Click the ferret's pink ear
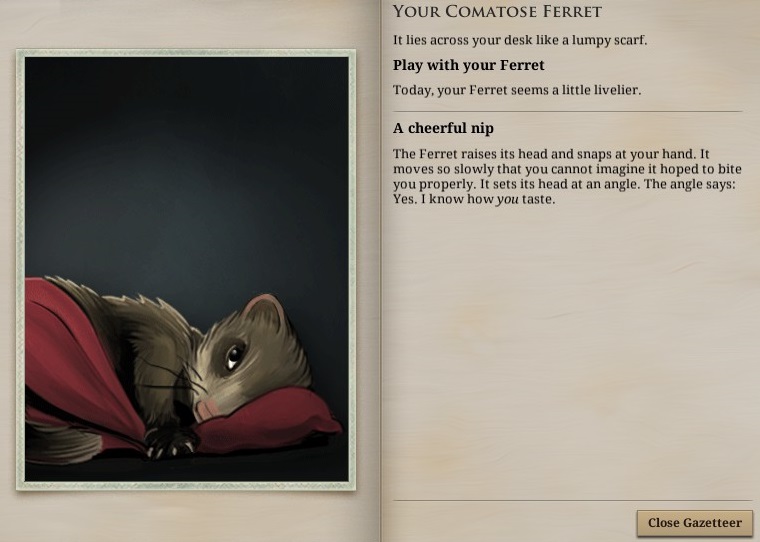The width and height of the screenshot is (760, 542). click(264, 308)
